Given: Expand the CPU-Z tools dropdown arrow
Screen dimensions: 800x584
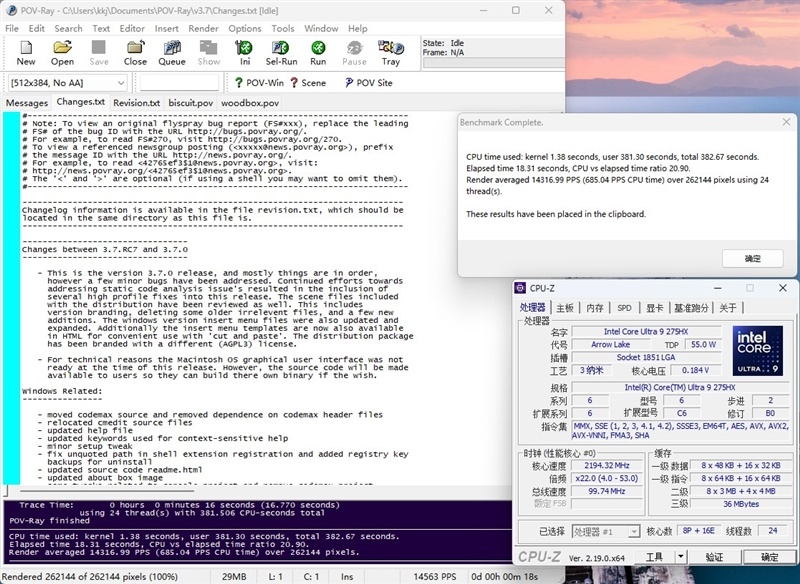Looking at the screenshot, I should 681,557.
